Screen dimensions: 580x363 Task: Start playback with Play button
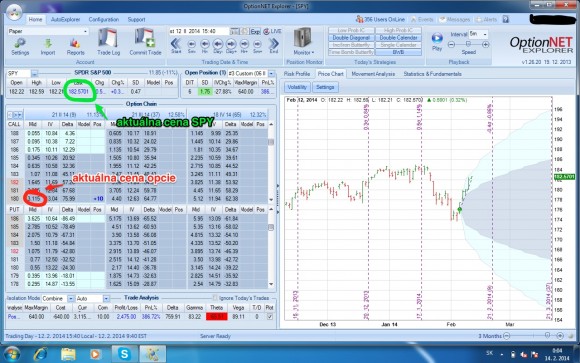point(437,41)
